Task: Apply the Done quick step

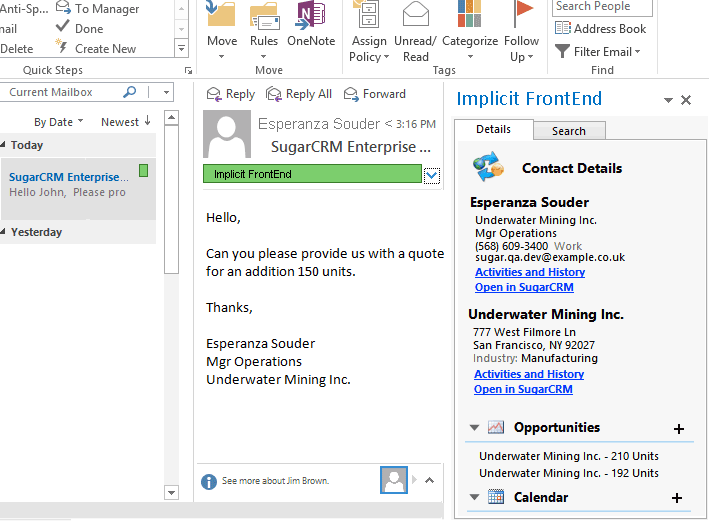Action: point(80,28)
